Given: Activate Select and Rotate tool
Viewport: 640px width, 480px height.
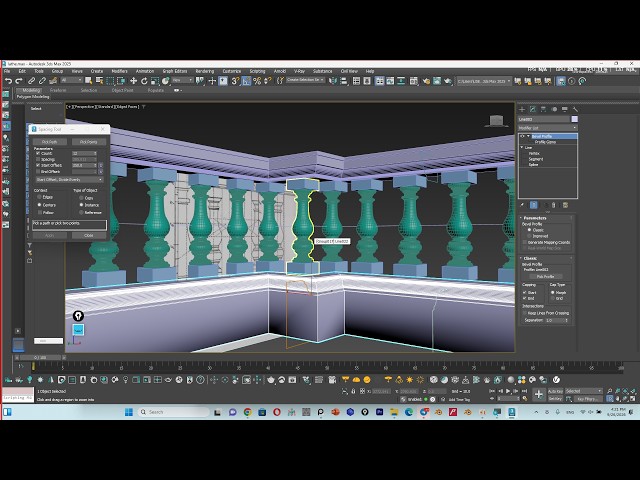Looking at the screenshot, I should click(x=144, y=81).
